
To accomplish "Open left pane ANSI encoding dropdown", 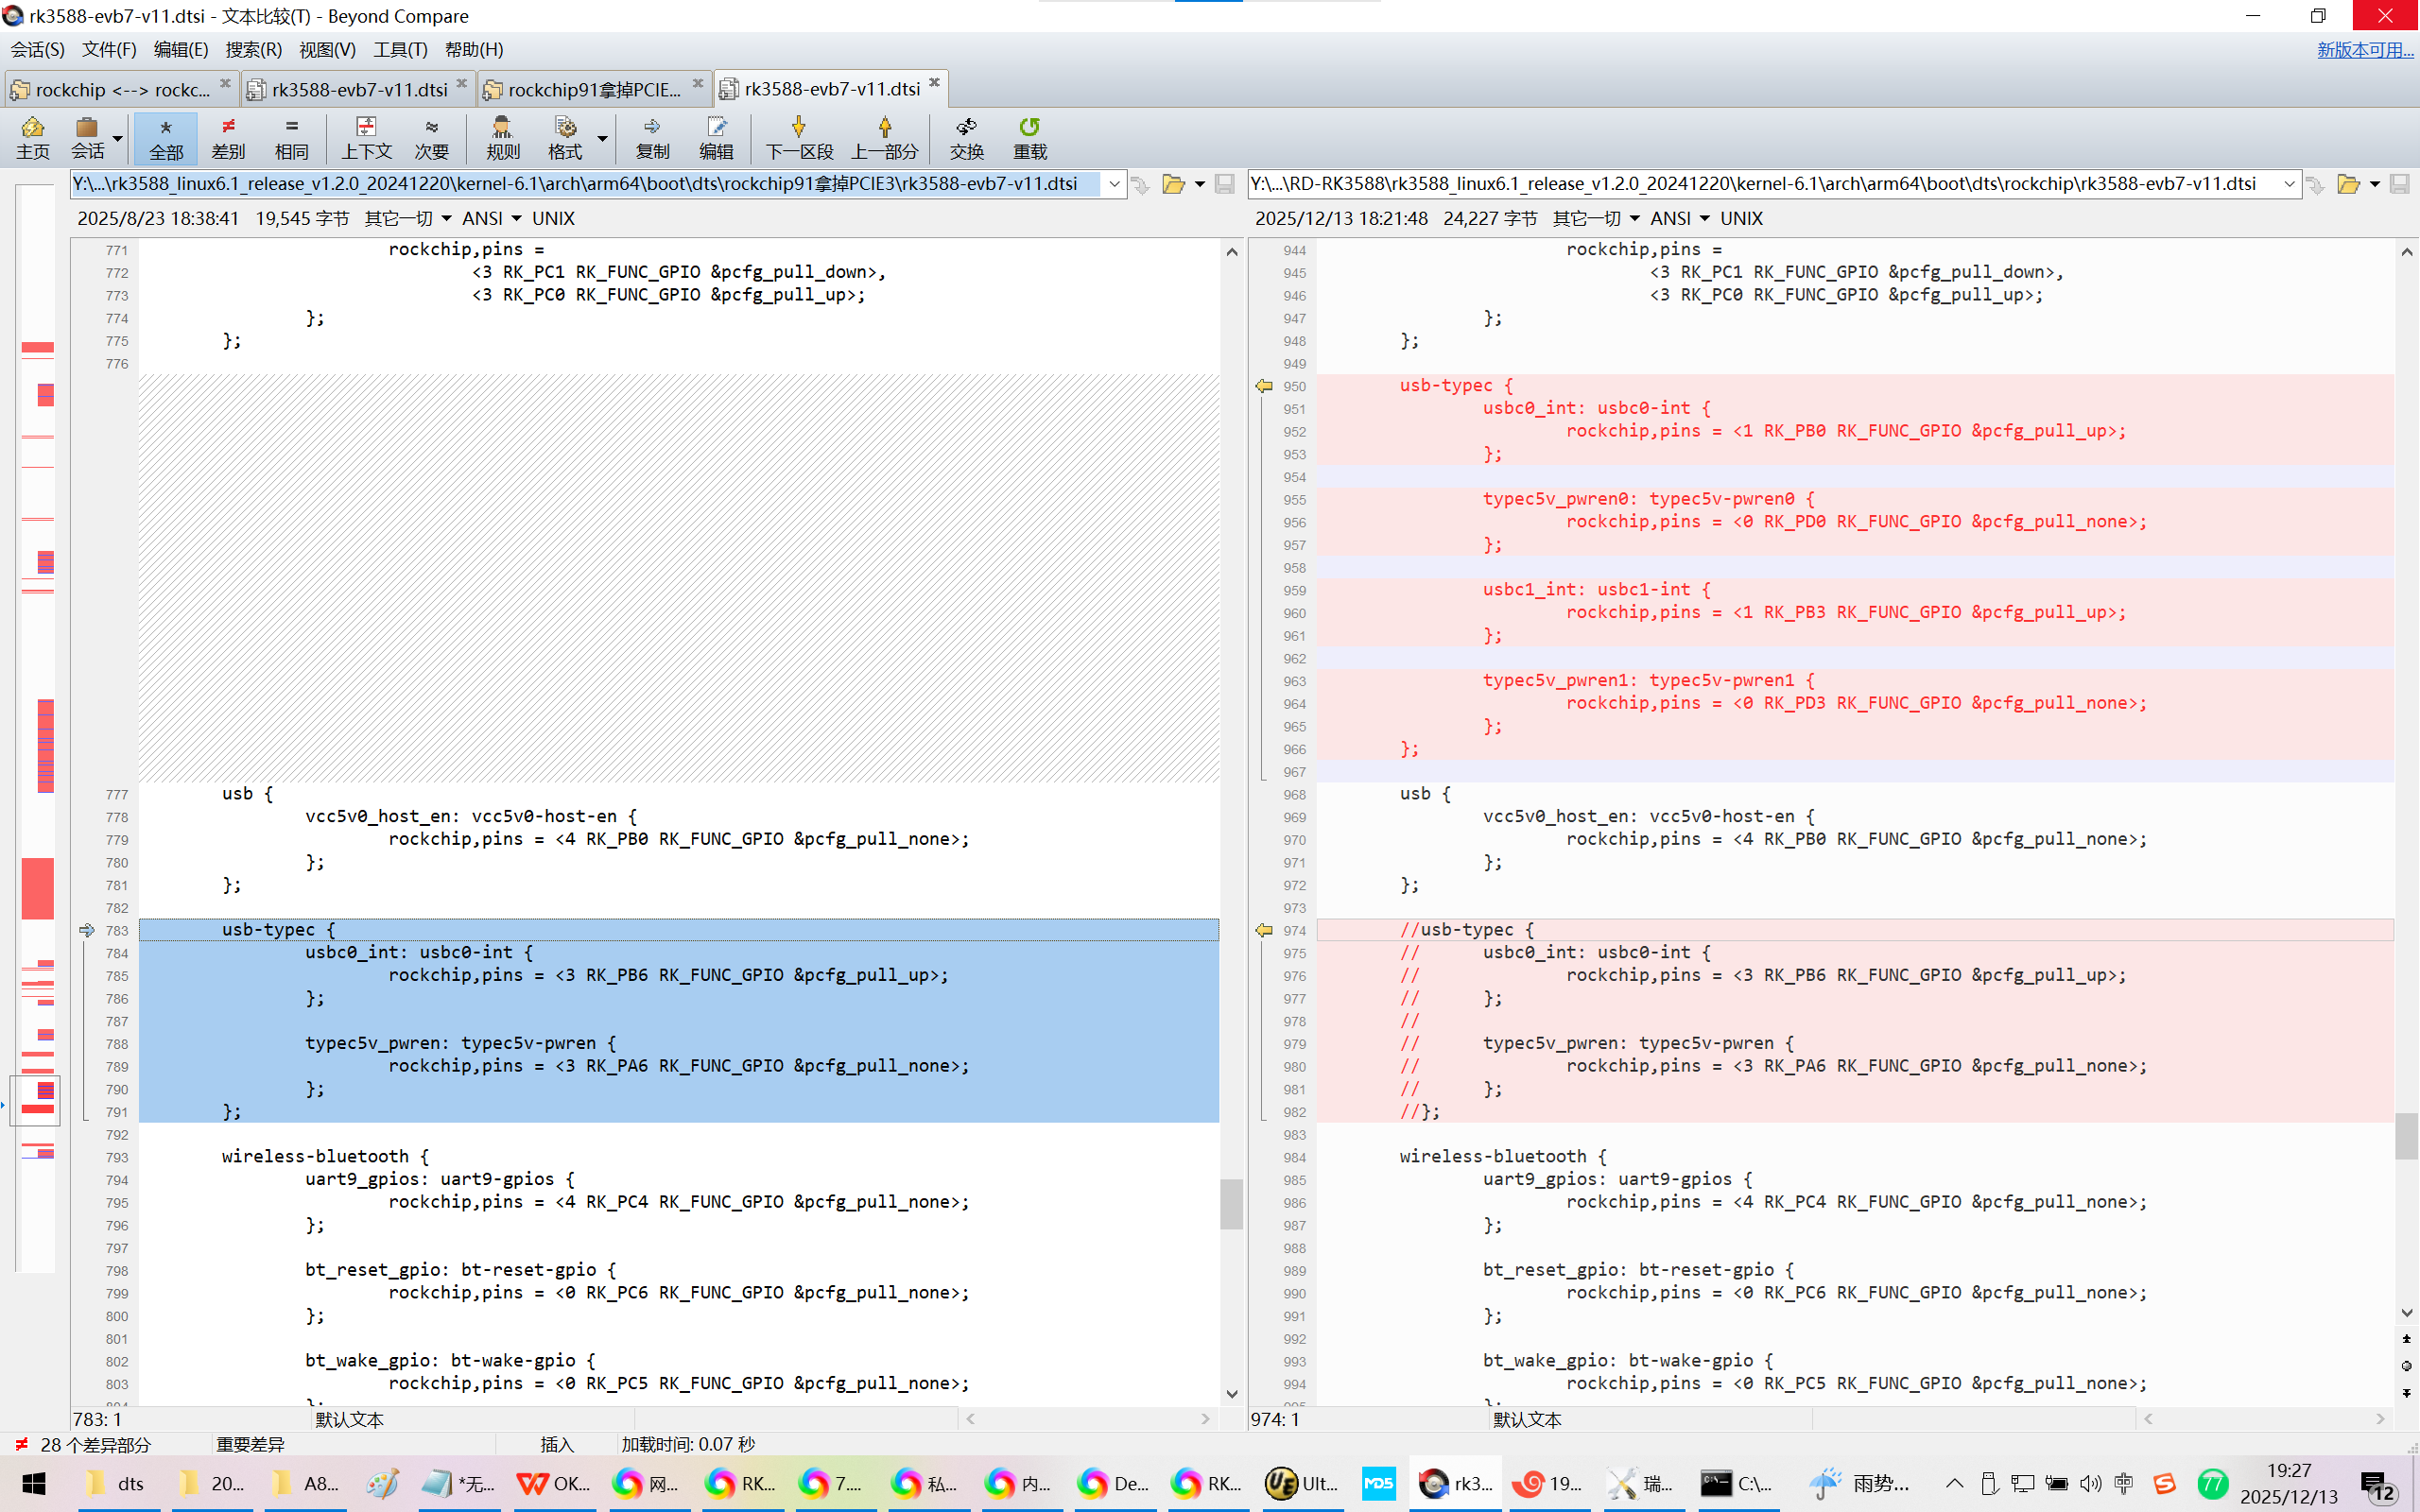I will pos(491,218).
